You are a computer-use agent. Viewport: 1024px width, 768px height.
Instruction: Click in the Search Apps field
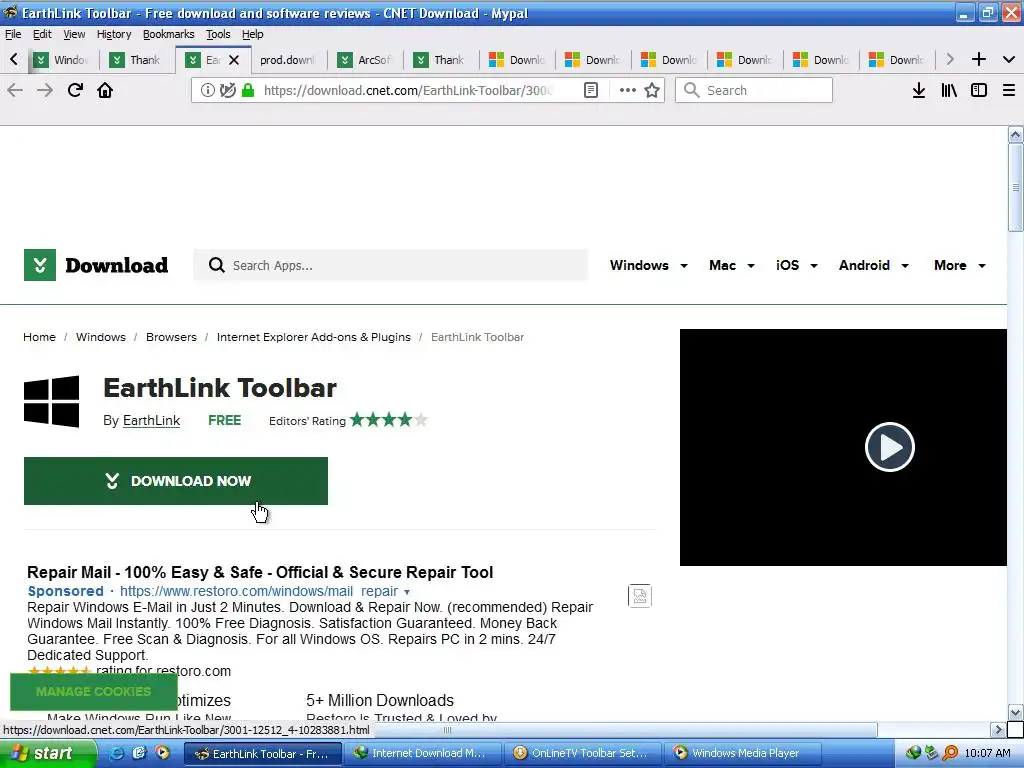pyautogui.click(x=391, y=265)
